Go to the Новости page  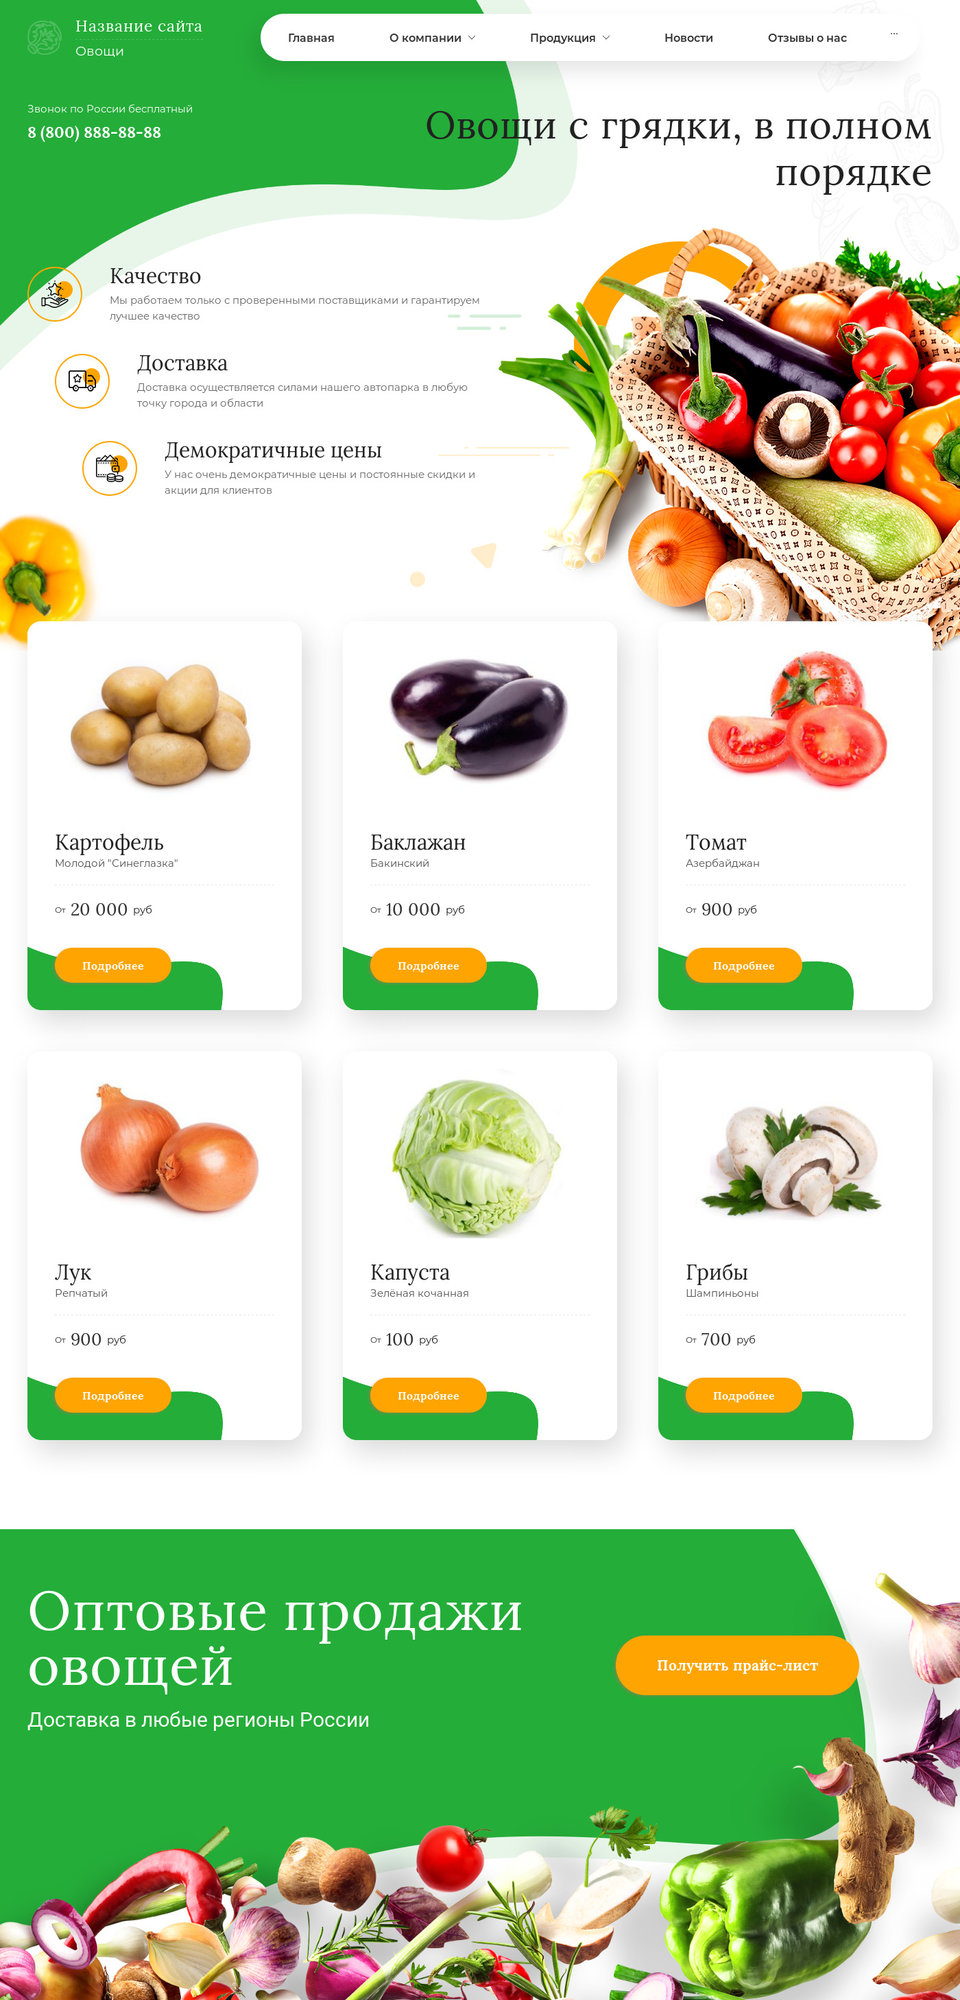[x=688, y=38]
